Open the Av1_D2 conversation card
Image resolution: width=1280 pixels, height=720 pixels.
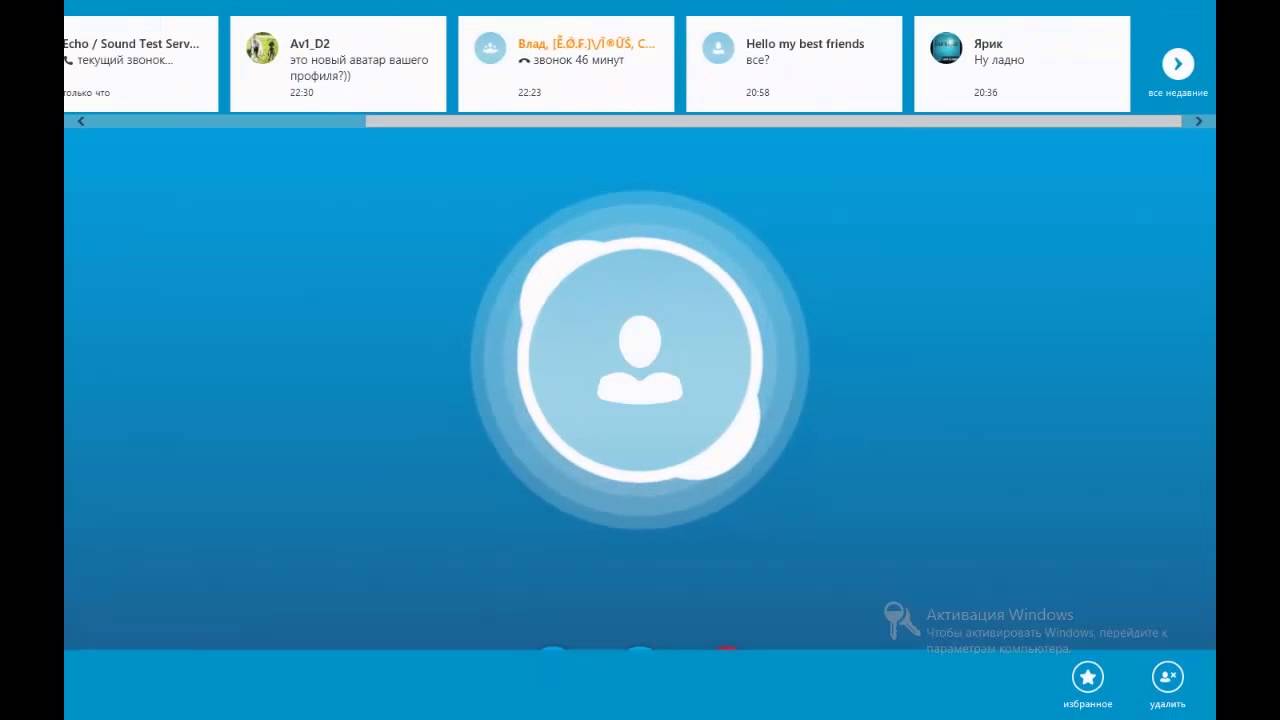338,64
